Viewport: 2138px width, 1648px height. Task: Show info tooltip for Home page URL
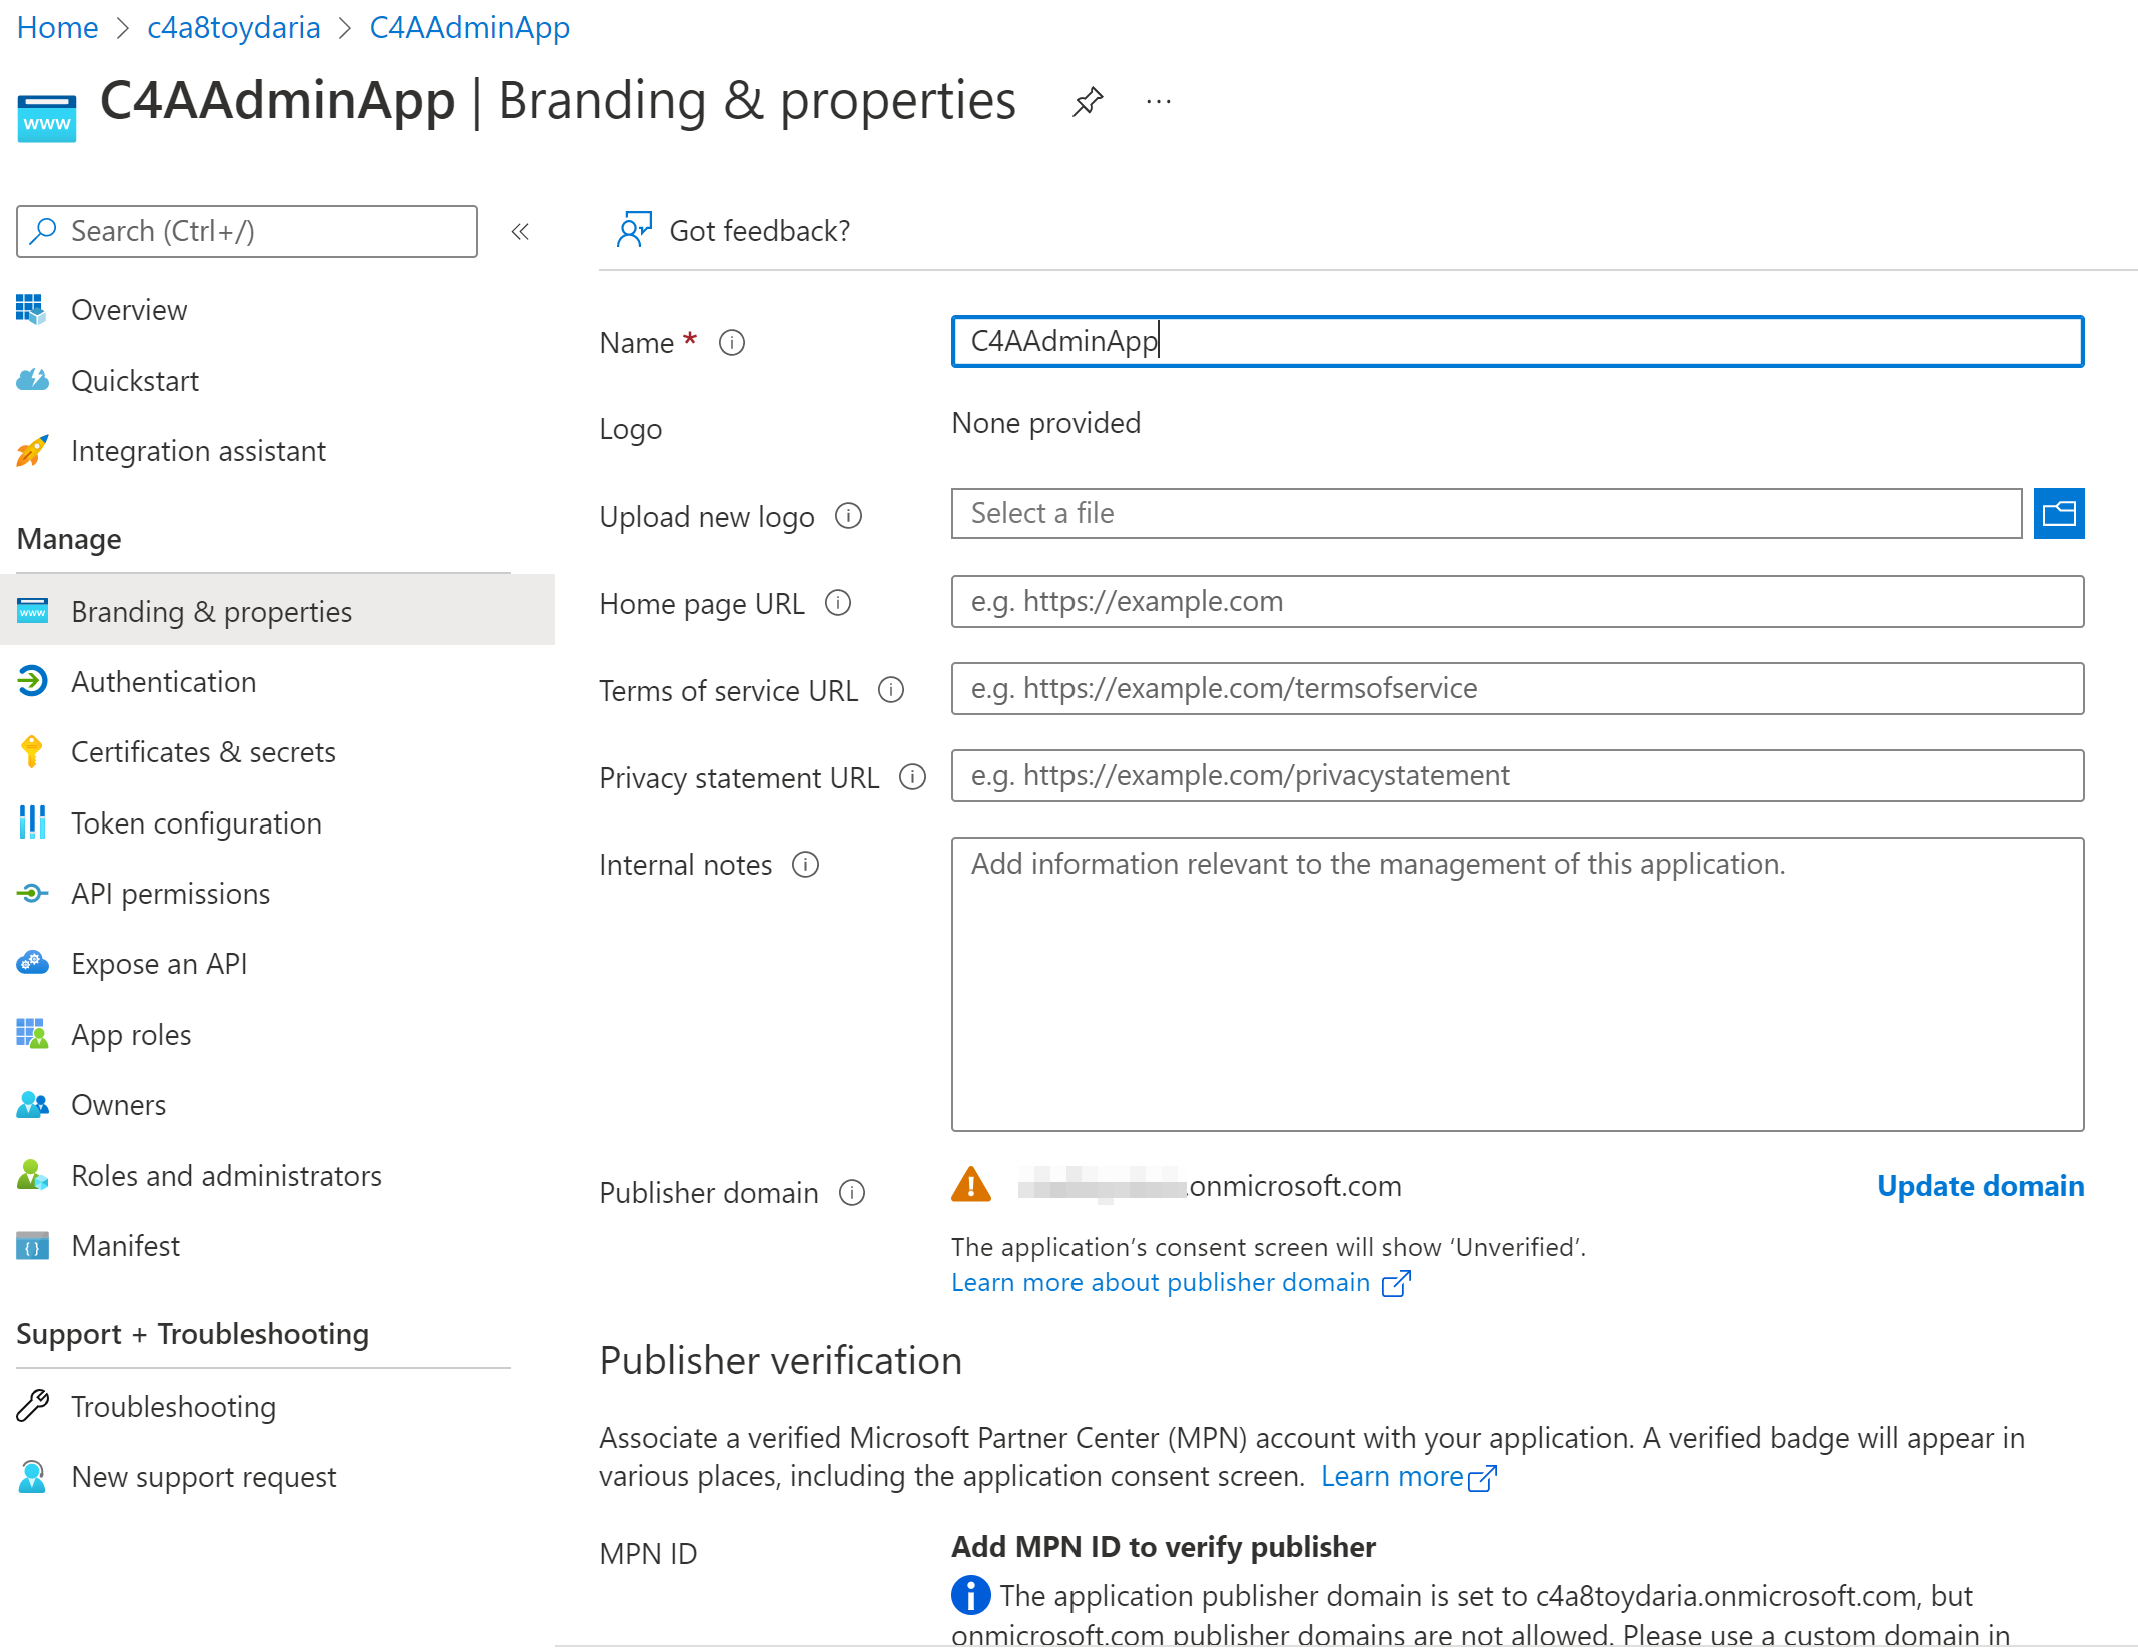click(838, 603)
